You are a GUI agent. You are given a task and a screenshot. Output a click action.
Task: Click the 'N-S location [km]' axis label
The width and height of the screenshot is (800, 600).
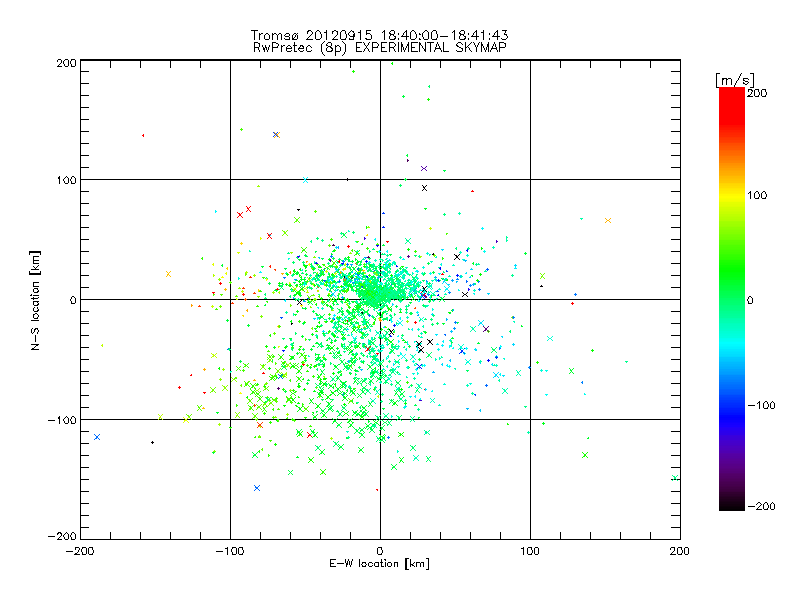(x=35, y=300)
